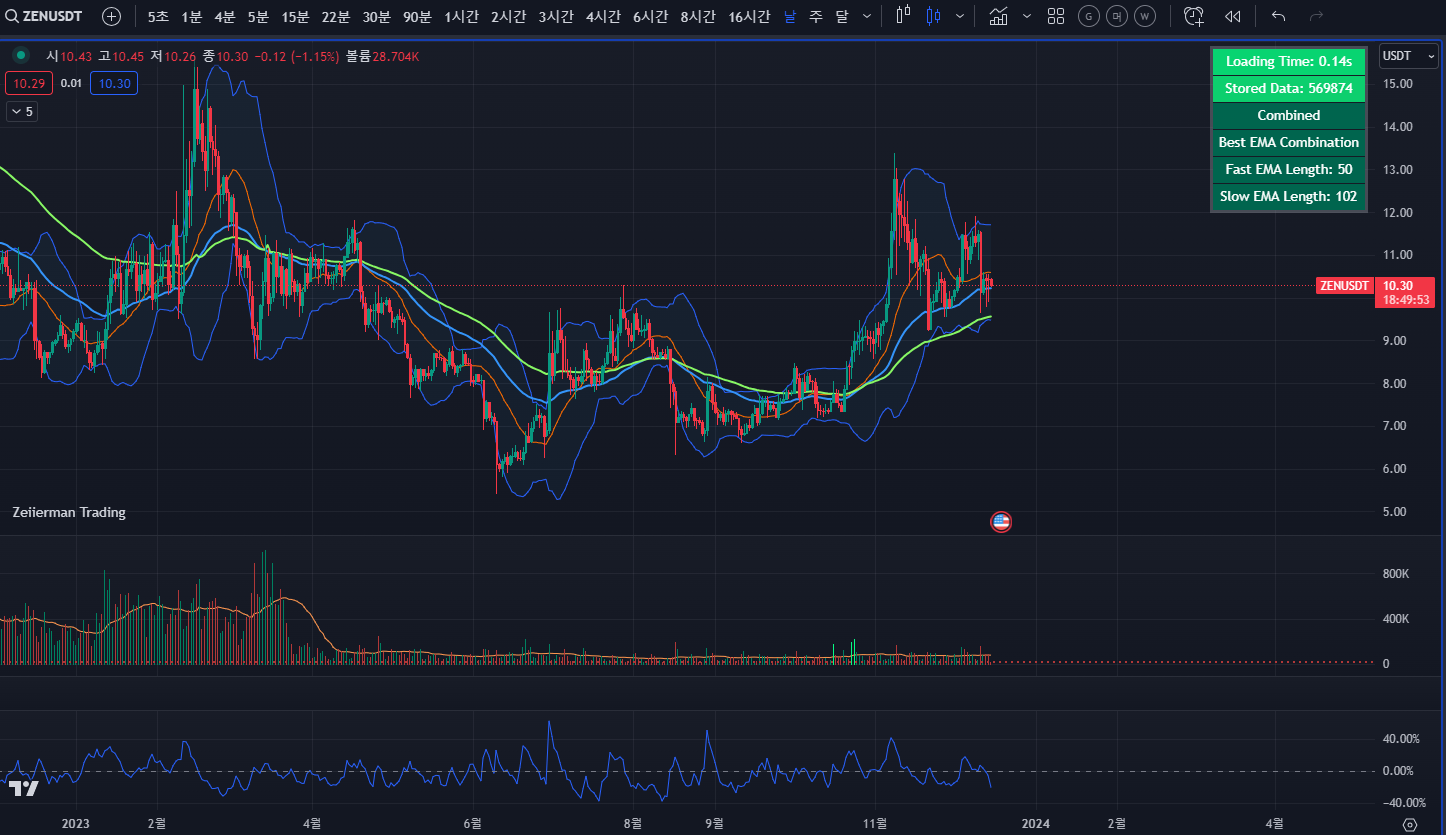Click the red 10.29 sell price button

pos(29,83)
